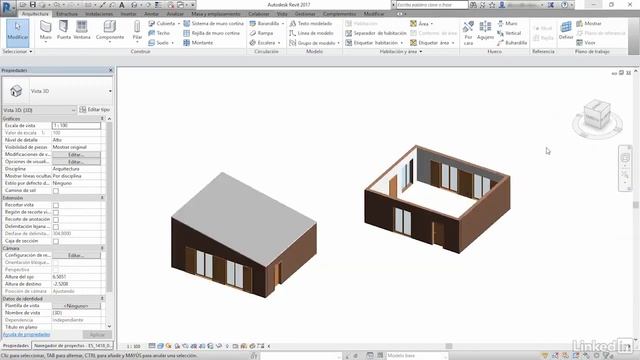Open the Vista ribbon tab
The width and height of the screenshot is (640, 360).
pyautogui.click(x=282, y=14)
